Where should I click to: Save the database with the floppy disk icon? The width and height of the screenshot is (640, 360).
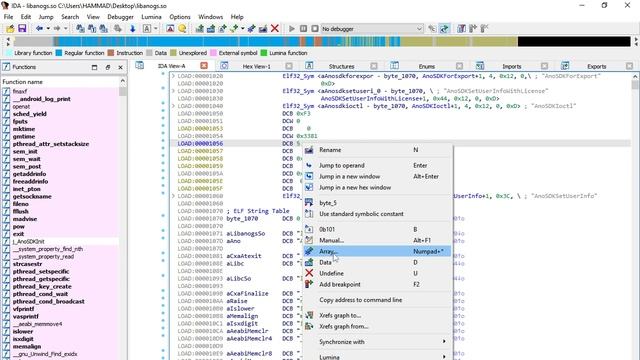coord(22,29)
